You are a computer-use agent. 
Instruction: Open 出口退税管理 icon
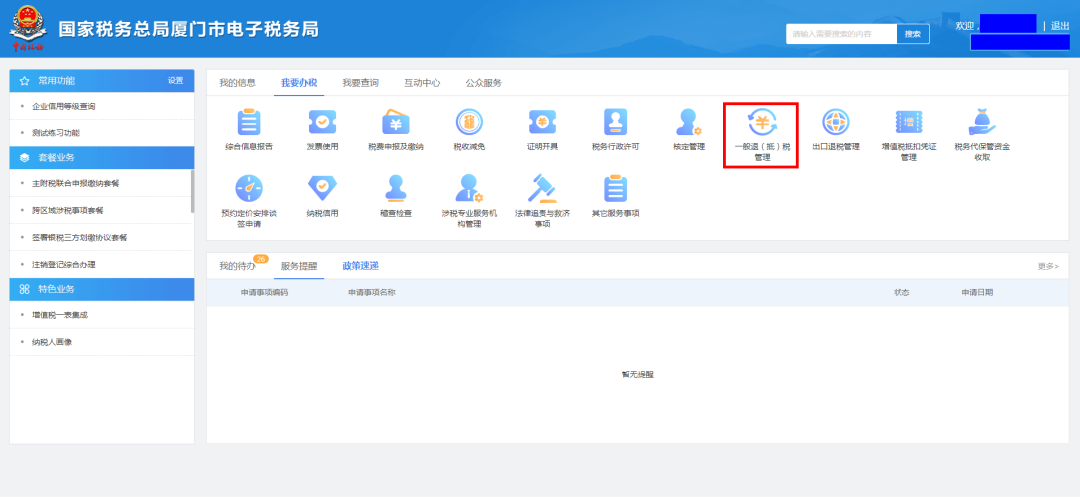coord(835,123)
